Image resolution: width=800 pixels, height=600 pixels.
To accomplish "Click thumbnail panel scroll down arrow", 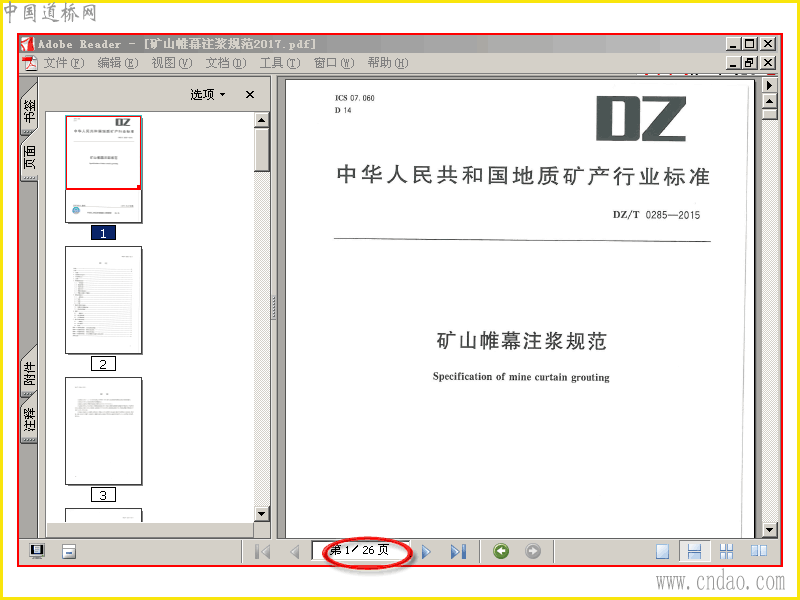I will pyautogui.click(x=262, y=514).
